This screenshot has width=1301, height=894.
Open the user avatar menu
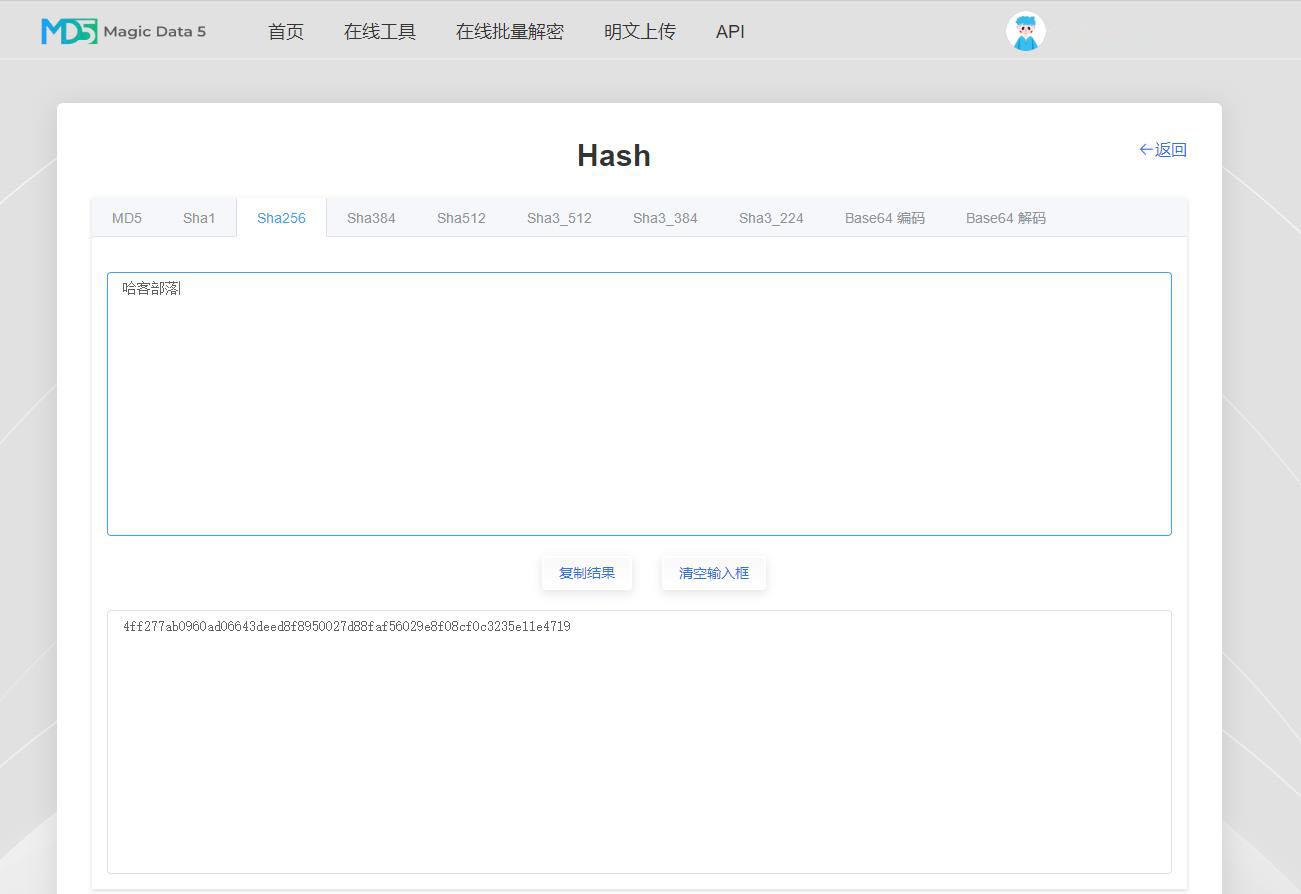point(1025,30)
